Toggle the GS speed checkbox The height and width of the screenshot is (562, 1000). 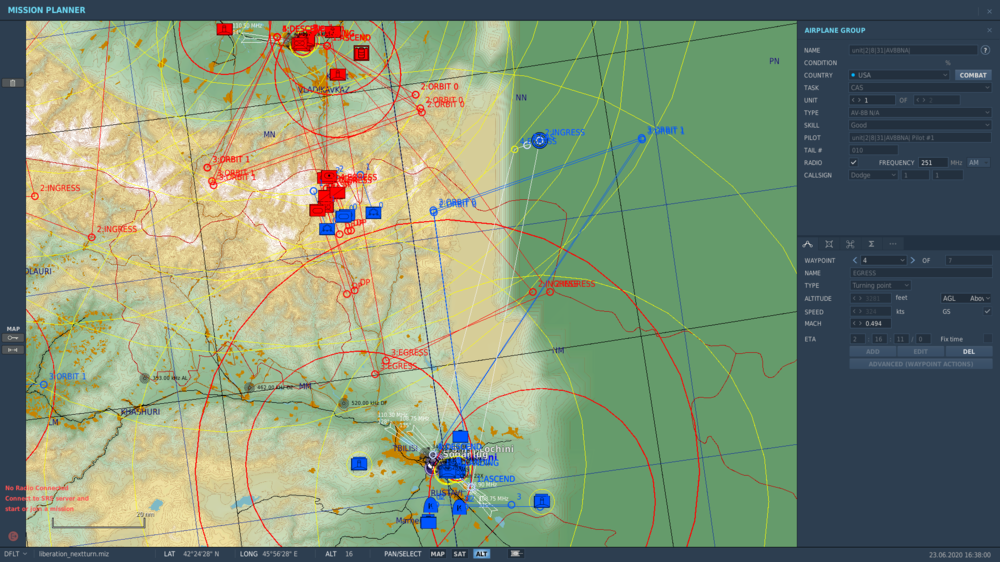[x=987, y=311]
